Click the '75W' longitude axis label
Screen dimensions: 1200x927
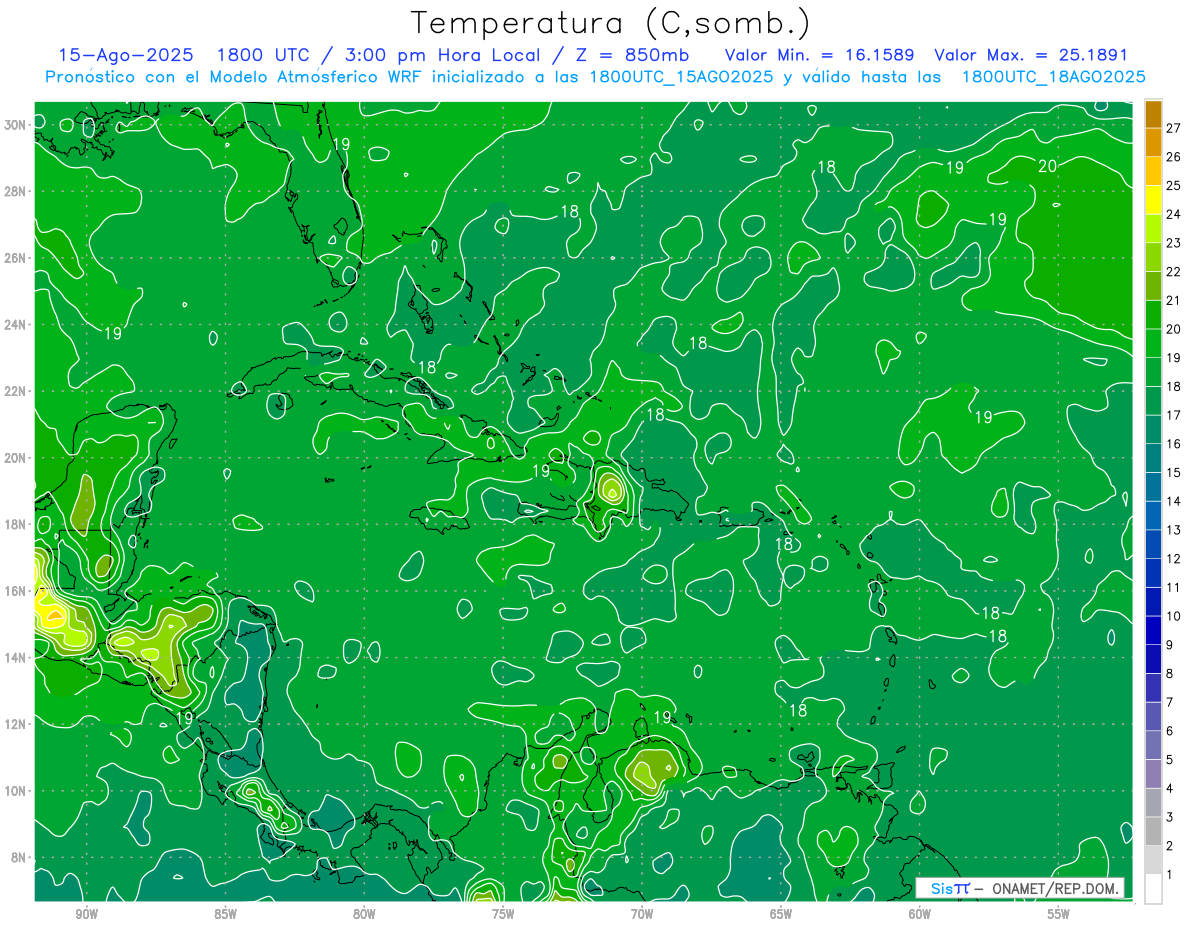pyautogui.click(x=503, y=914)
